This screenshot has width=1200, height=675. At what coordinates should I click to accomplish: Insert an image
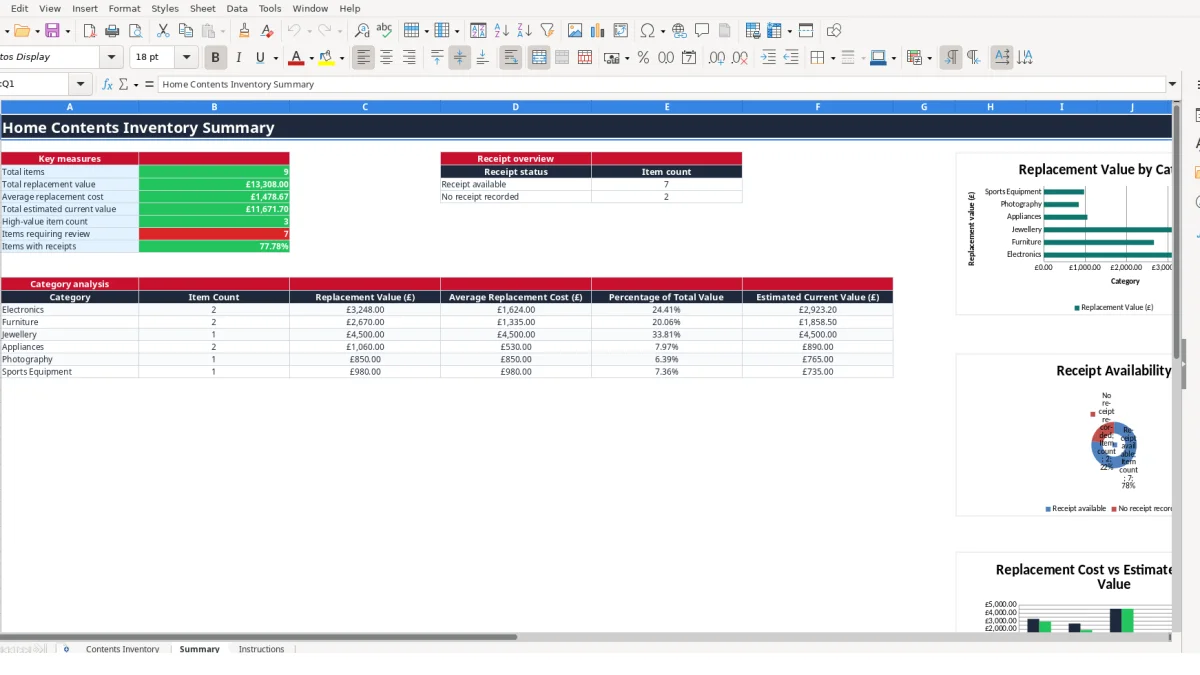575,31
